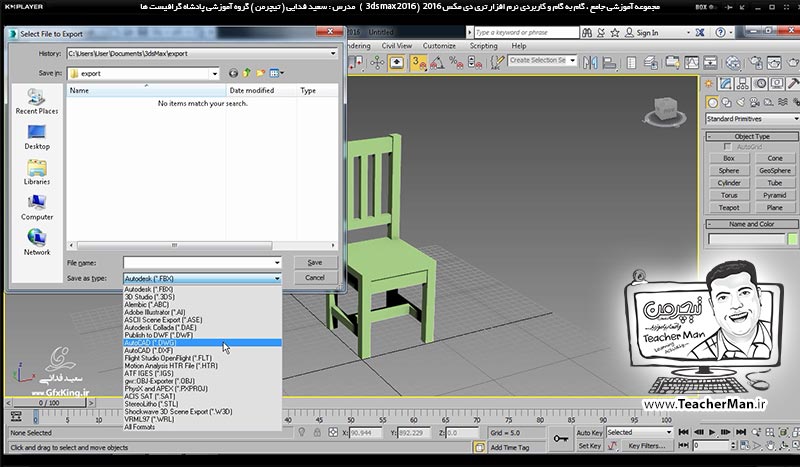Click the Favorites star icon
Viewport: 800px width, 467px height.
615,33
